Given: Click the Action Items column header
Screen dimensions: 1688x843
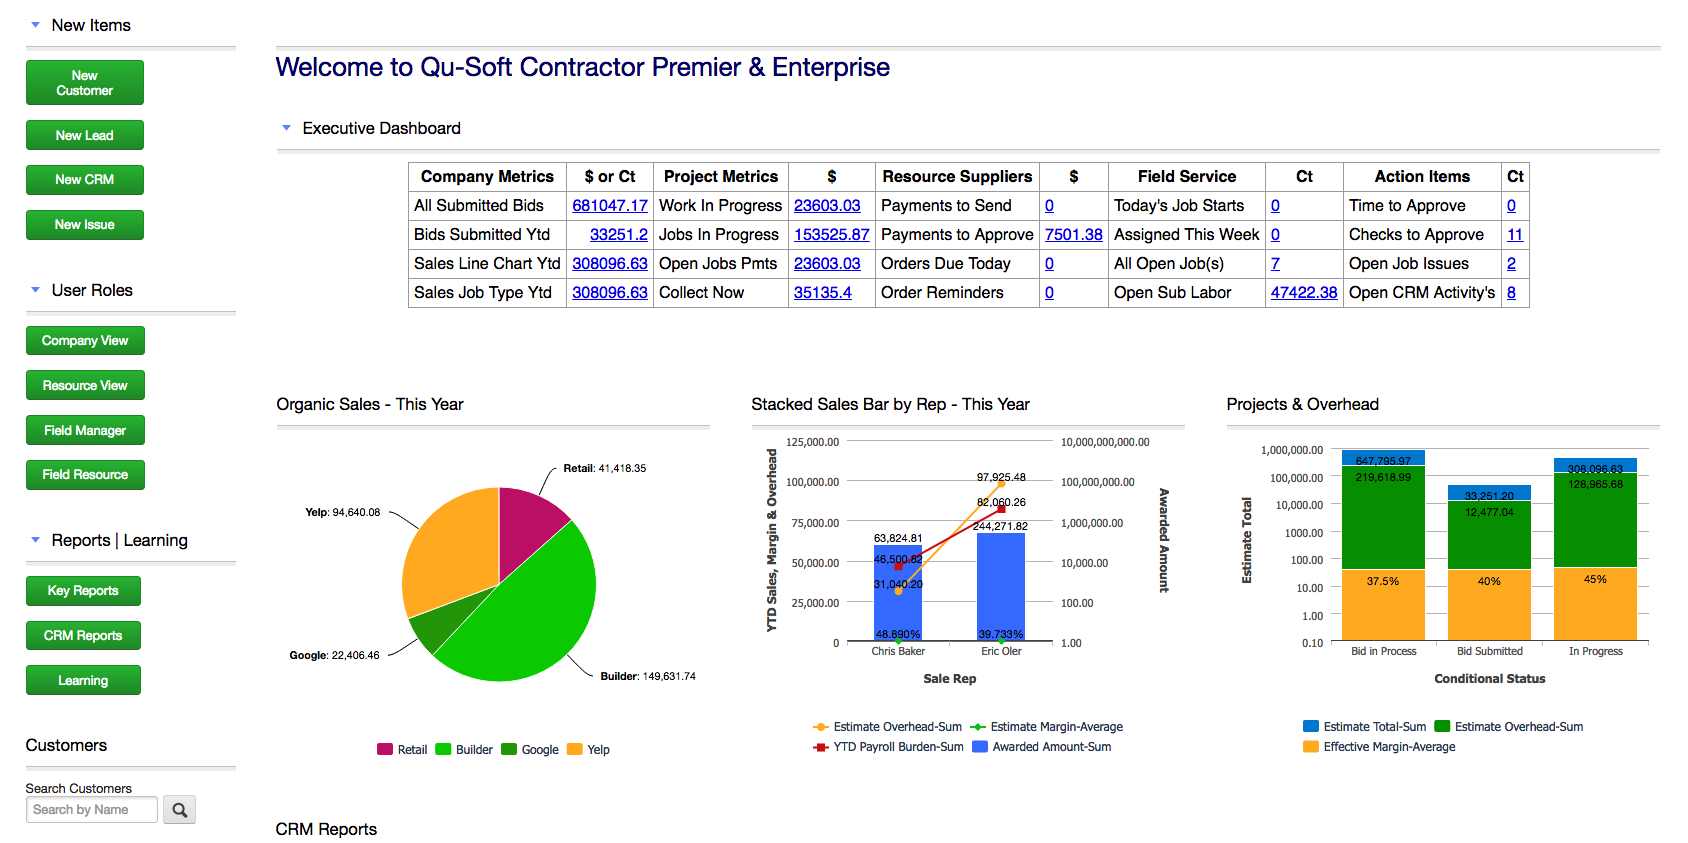Looking at the screenshot, I should 1422,176.
